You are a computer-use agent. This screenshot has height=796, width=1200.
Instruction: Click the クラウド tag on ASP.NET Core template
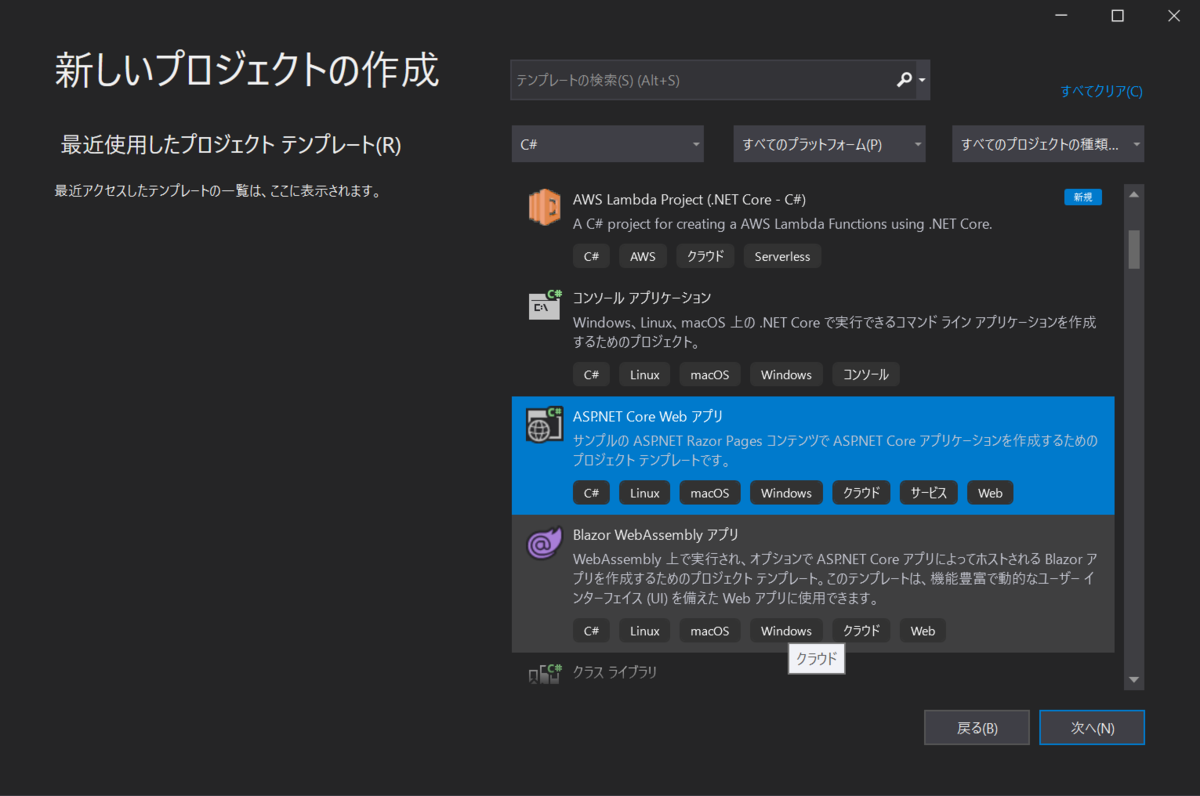coord(861,493)
